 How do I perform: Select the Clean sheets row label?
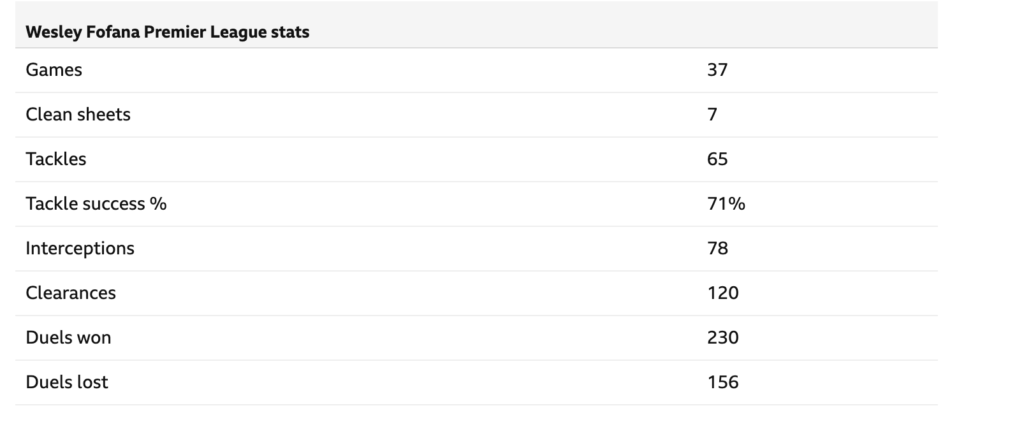pos(78,114)
